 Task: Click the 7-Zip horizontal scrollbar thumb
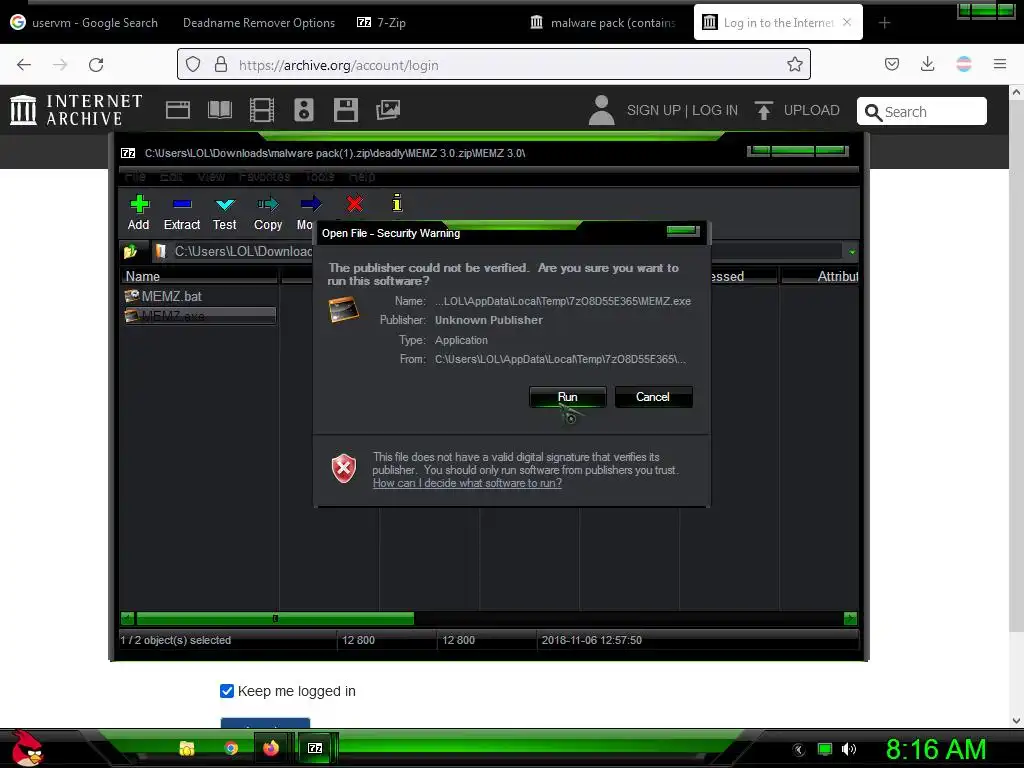pyautogui.click(x=275, y=618)
